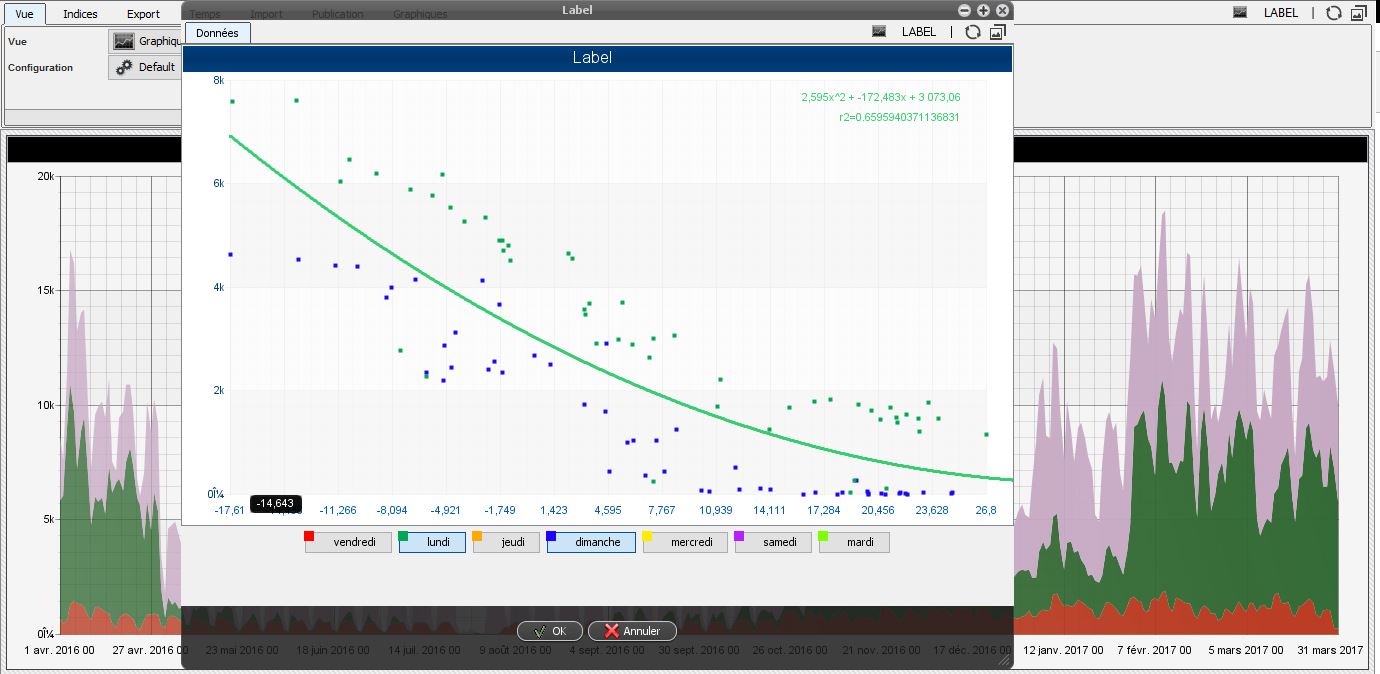This screenshot has width=1380, height=674.
Task: Toggle the vendredi series
Action: point(347,542)
